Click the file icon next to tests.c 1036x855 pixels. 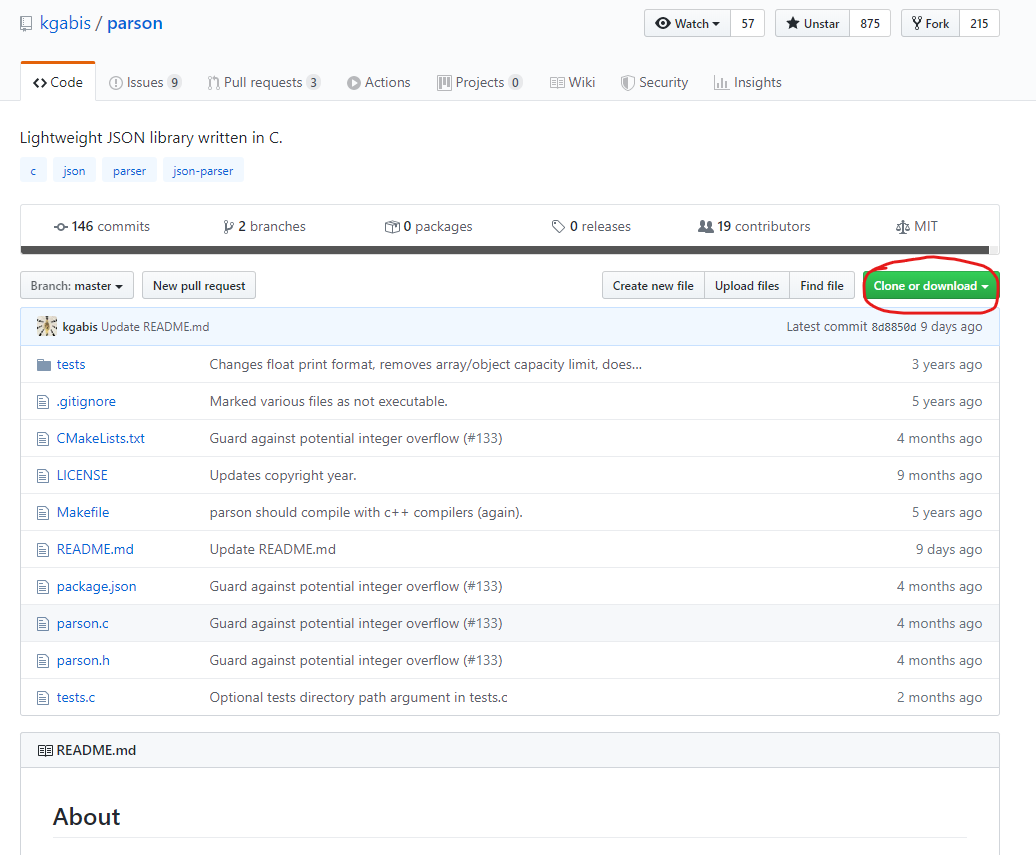(43, 698)
